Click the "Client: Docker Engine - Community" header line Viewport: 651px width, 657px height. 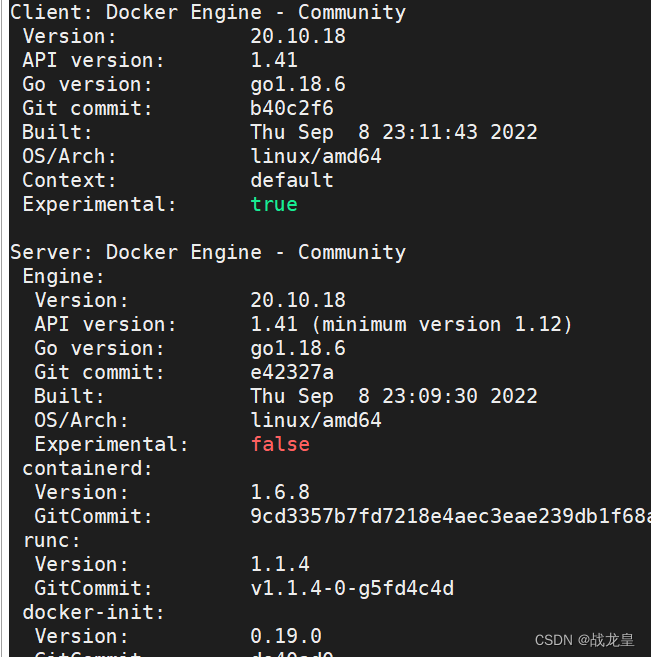[208, 13]
